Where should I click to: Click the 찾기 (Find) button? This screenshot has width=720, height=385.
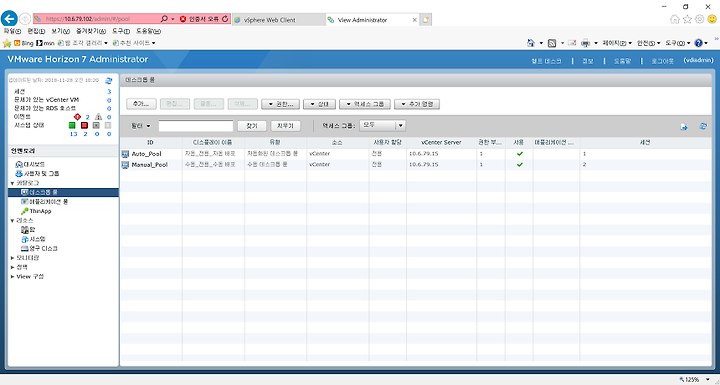pyautogui.click(x=252, y=126)
